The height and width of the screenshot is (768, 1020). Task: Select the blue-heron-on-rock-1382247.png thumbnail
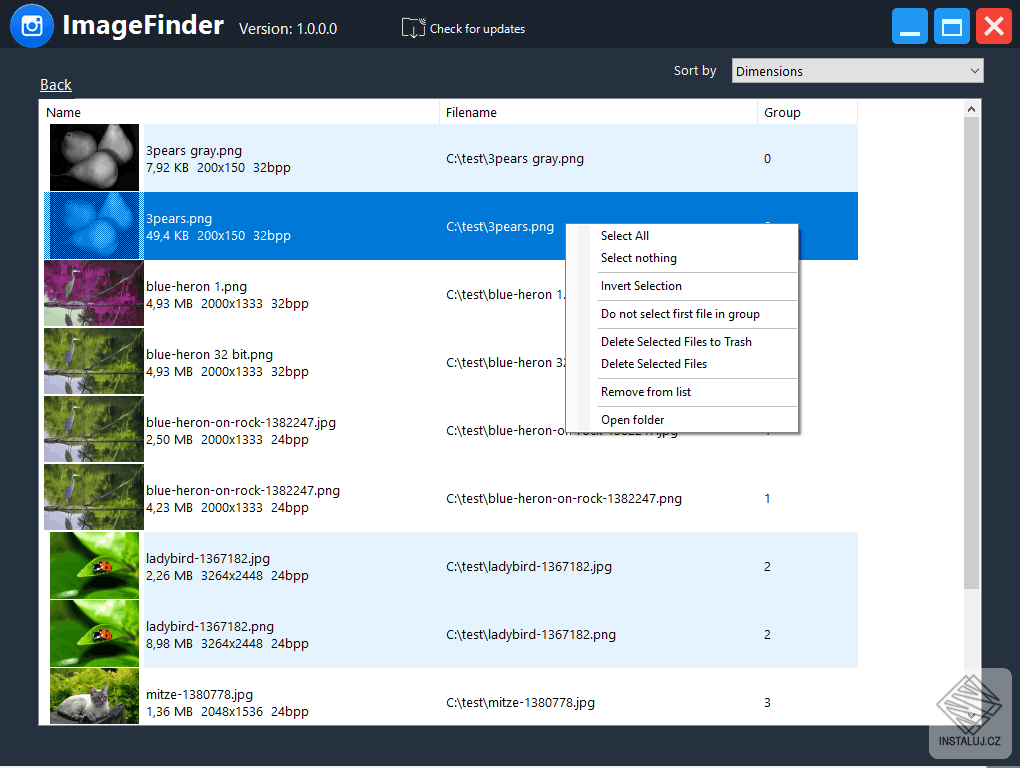[x=94, y=497]
